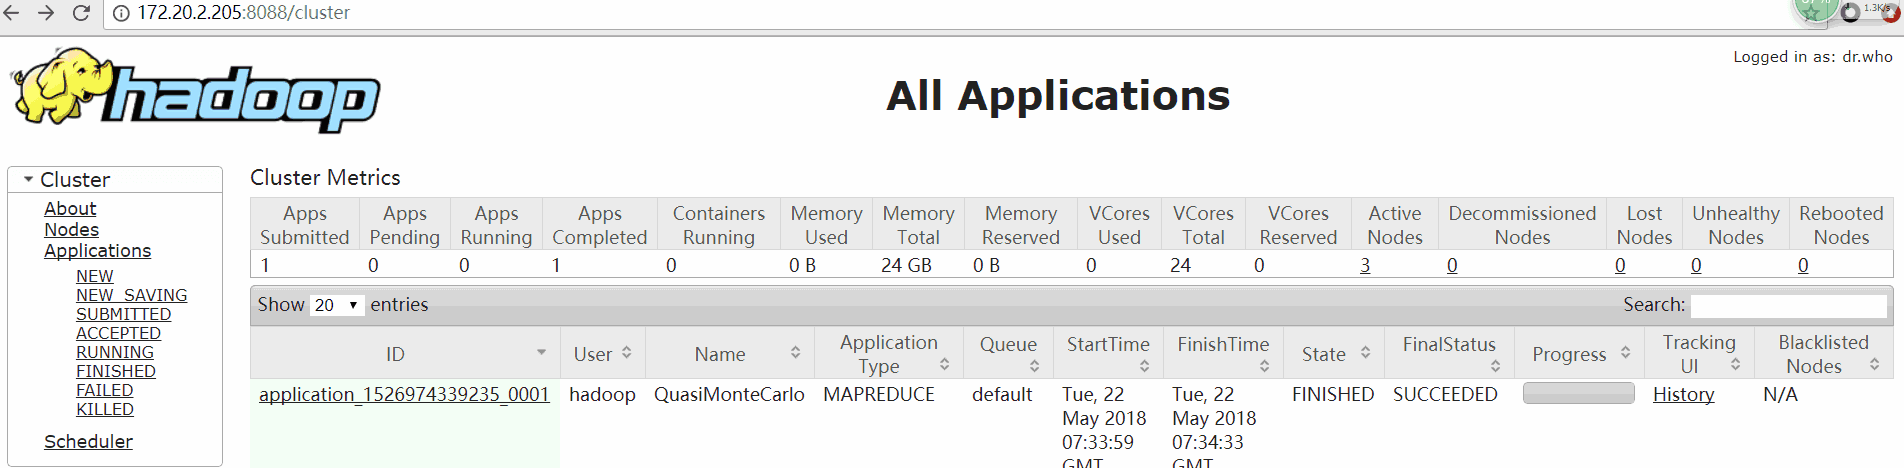This screenshot has width=1904, height=468.
Task: Focus the Search input field
Action: [x=1788, y=305]
